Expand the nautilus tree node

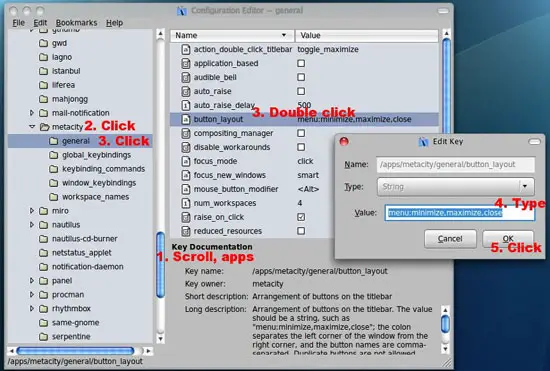[x=32, y=225]
